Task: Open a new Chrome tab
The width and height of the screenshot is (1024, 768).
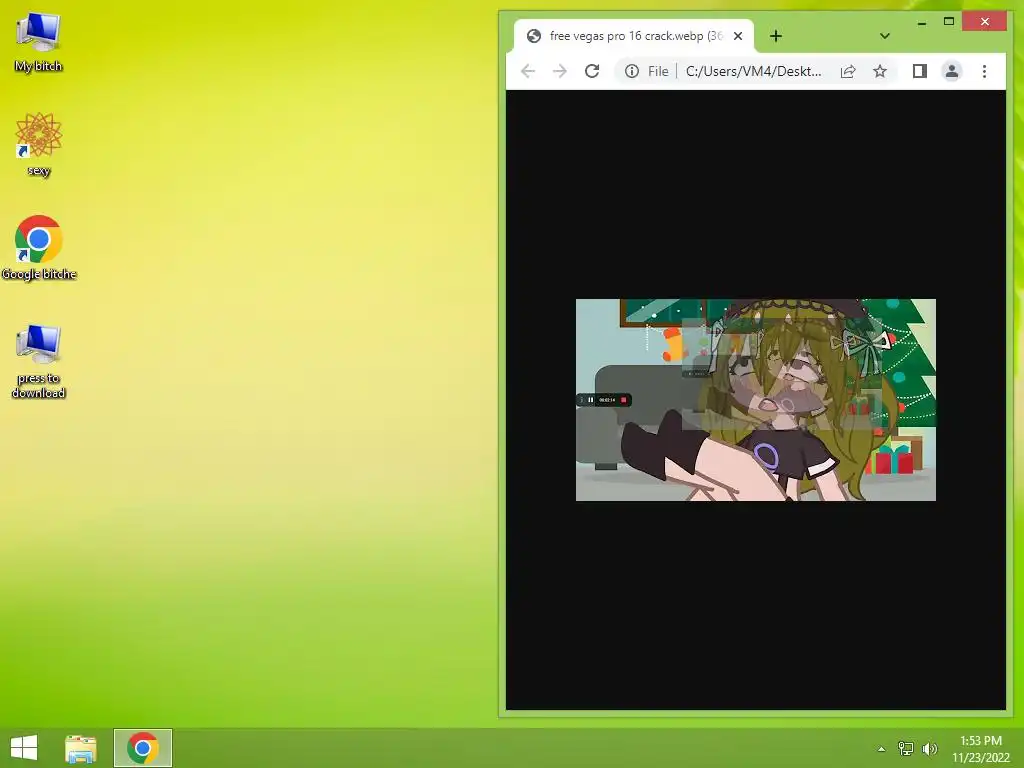Action: pyautogui.click(x=775, y=36)
